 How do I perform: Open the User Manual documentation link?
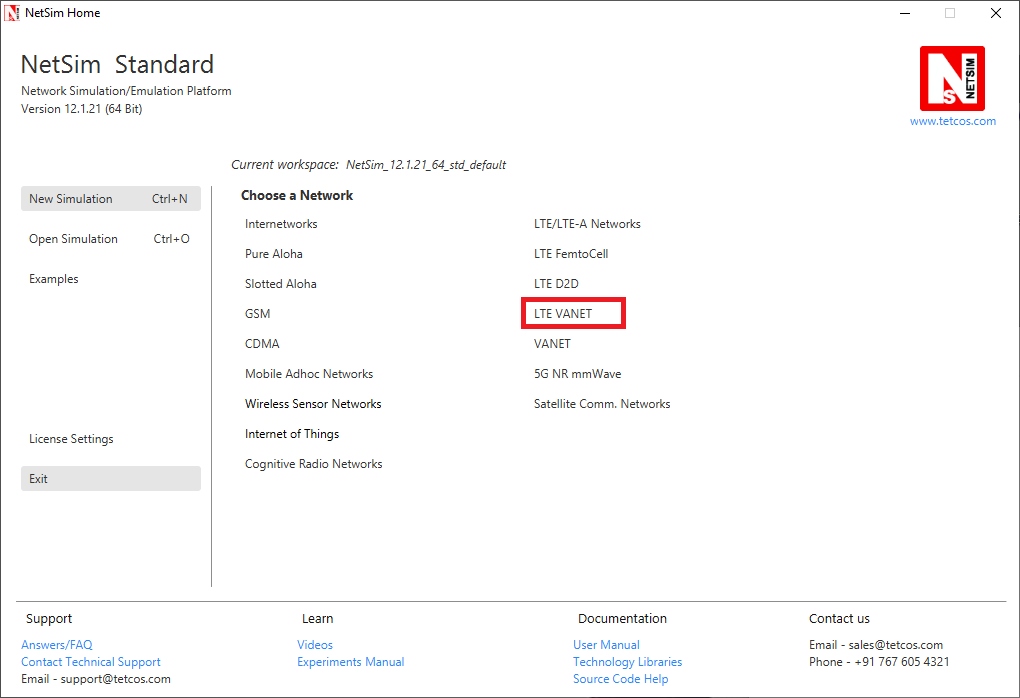pyautogui.click(x=606, y=645)
